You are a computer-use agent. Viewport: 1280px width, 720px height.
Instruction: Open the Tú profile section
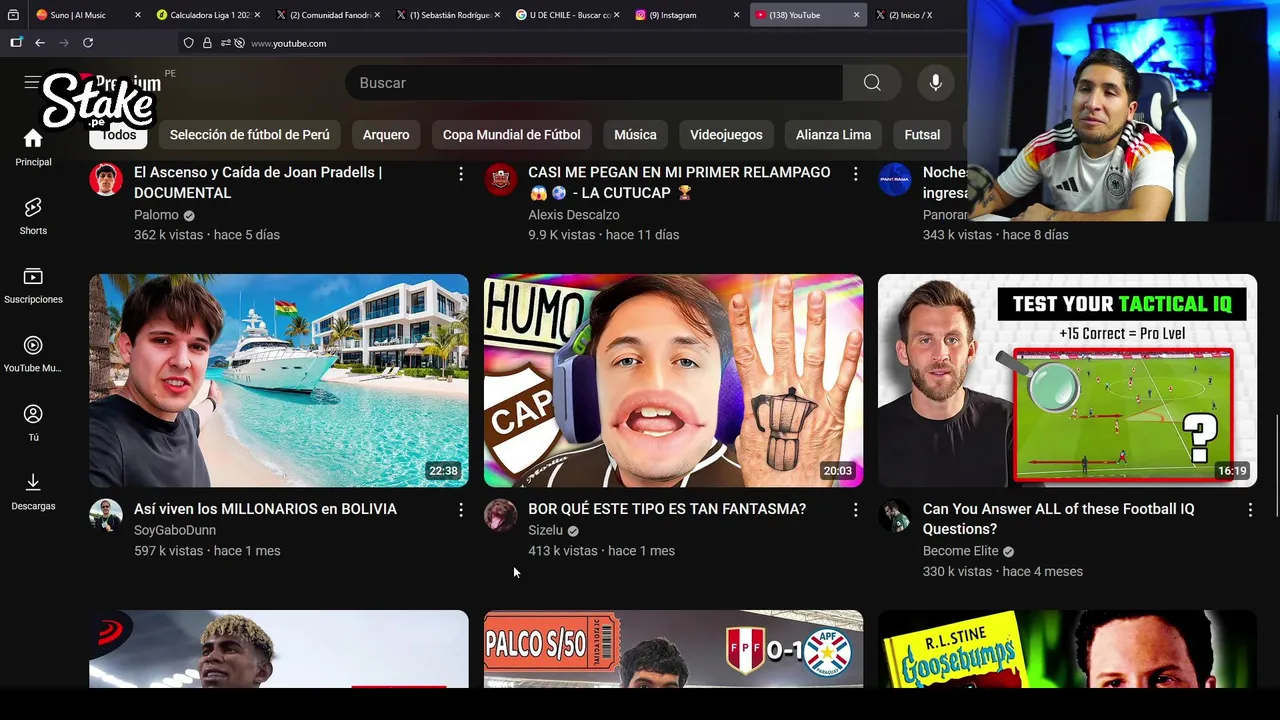33,414
